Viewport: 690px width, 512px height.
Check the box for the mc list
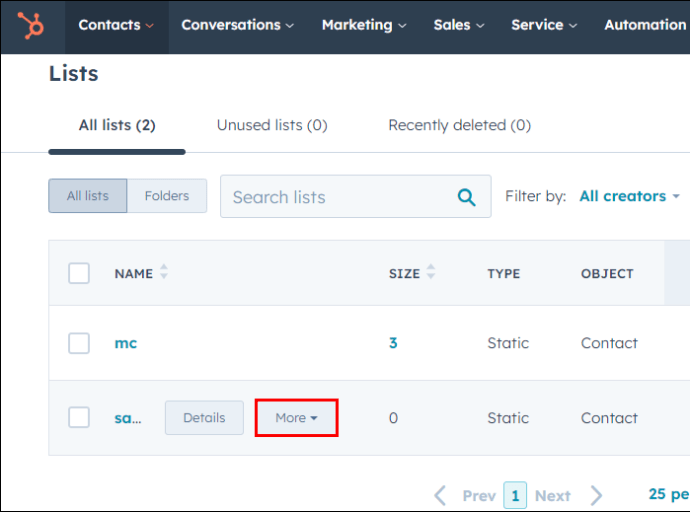(79, 343)
